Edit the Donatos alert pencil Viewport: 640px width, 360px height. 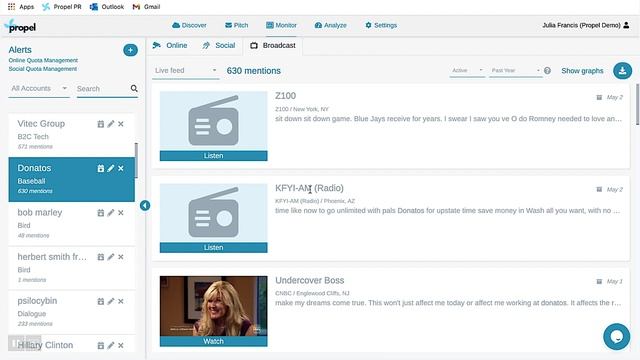pyautogui.click(x=111, y=168)
